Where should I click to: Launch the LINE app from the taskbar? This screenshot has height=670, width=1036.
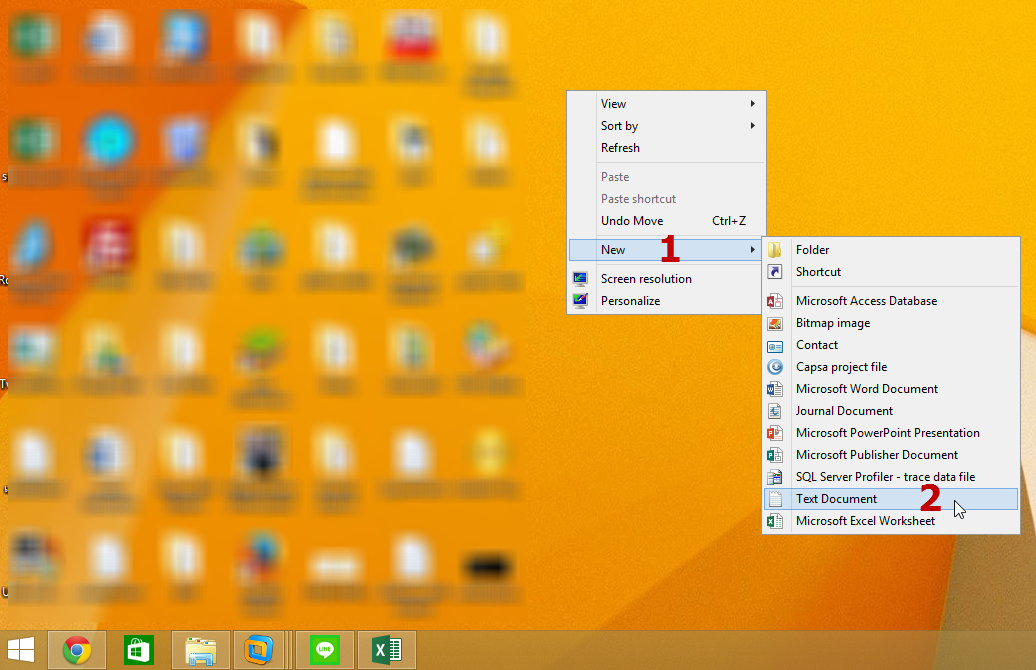click(x=324, y=650)
